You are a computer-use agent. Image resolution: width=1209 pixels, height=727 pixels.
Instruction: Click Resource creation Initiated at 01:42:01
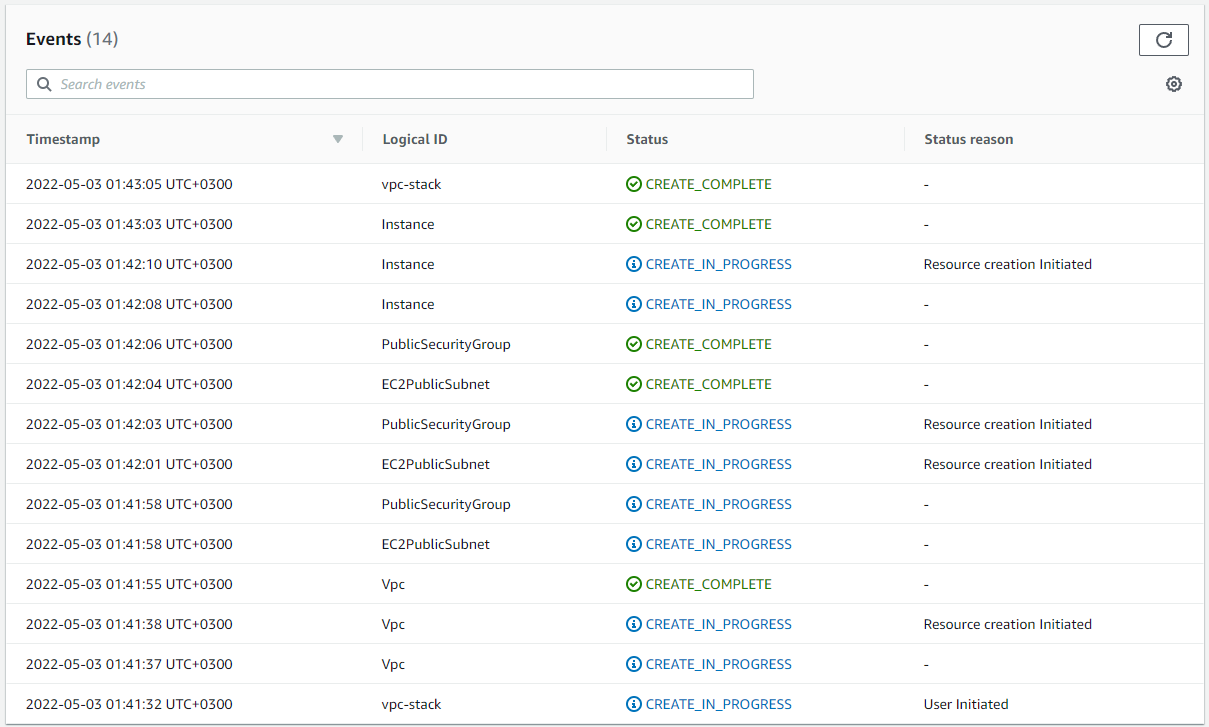[1008, 464]
